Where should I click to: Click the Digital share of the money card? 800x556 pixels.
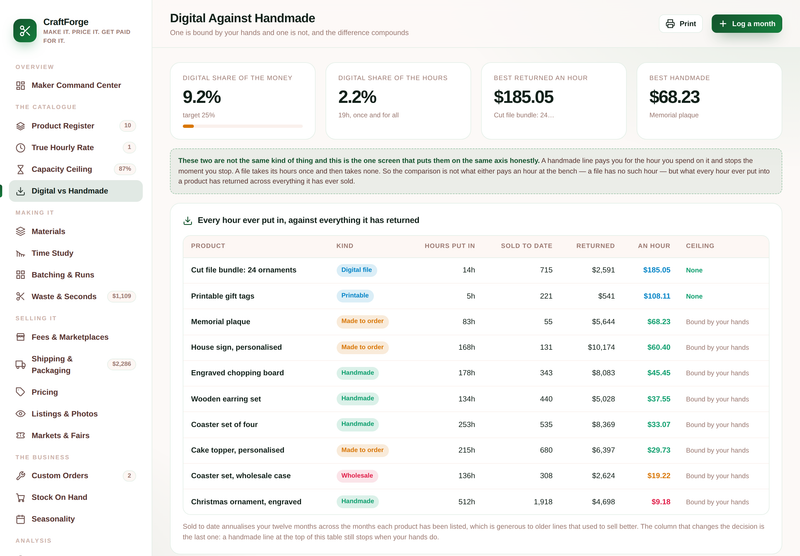coord(242,101)
